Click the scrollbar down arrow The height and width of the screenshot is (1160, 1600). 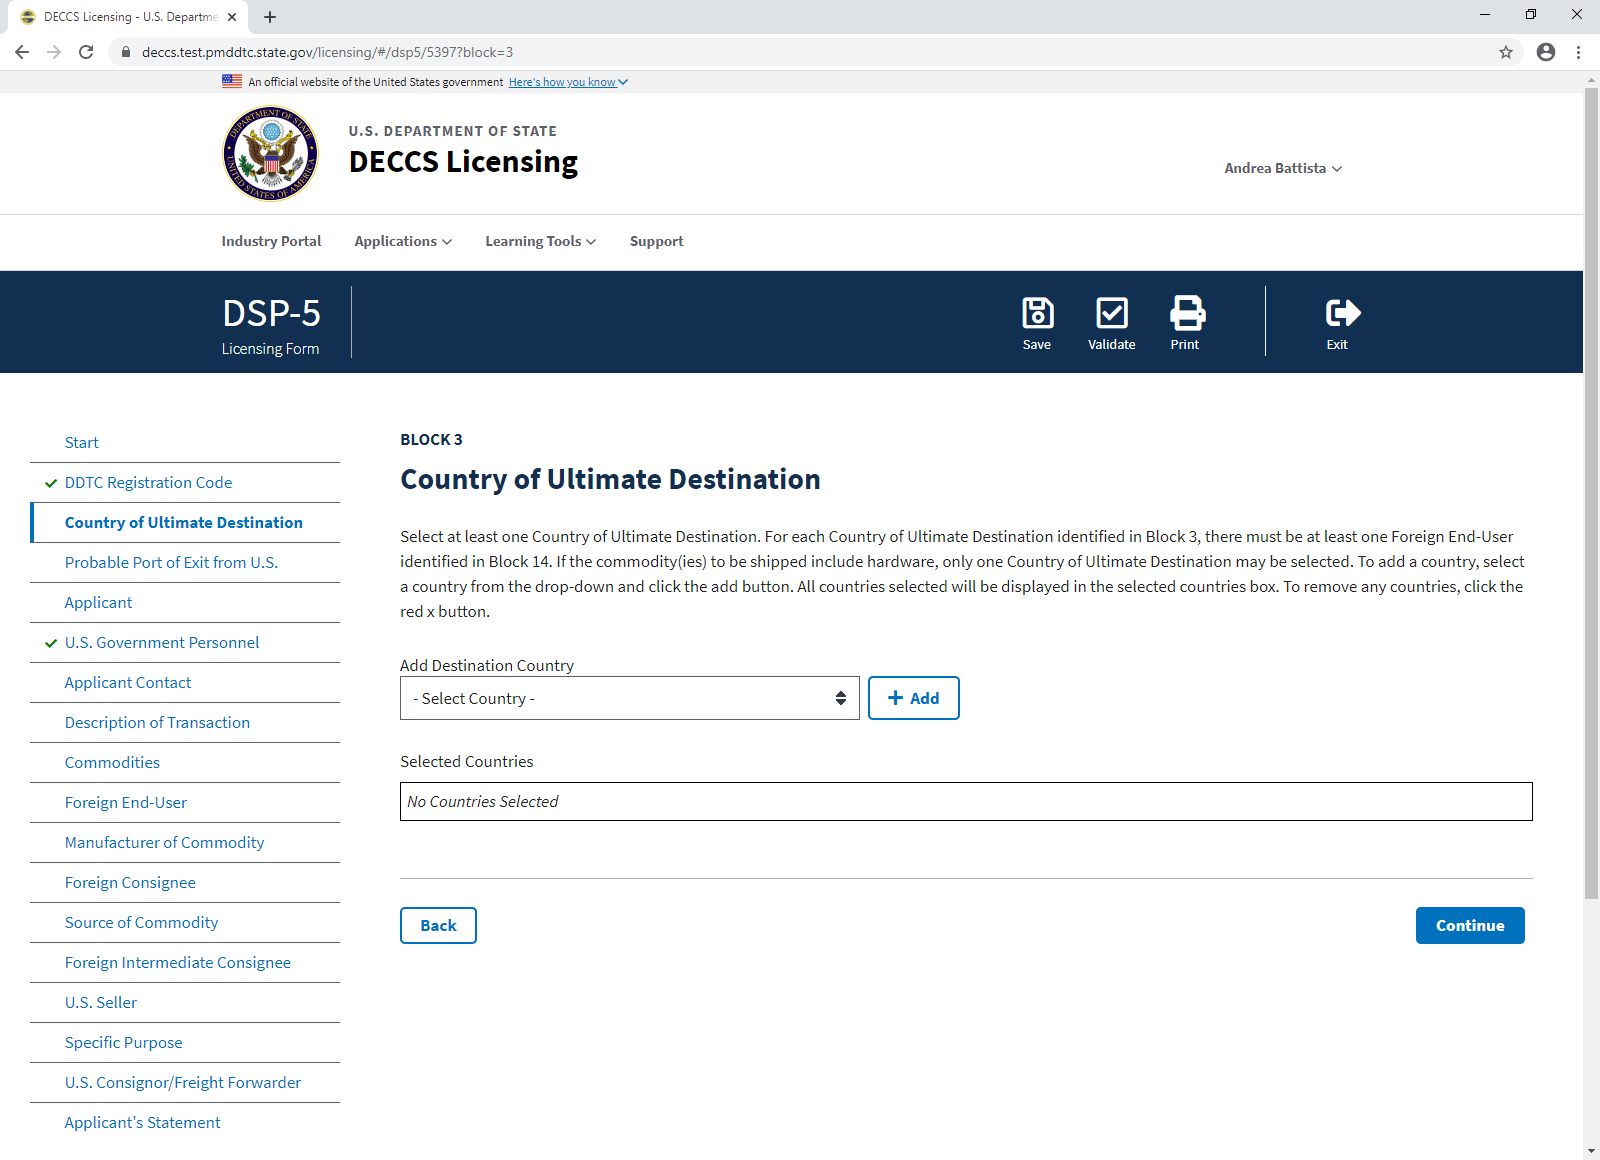click(x=1592, y=1151)
